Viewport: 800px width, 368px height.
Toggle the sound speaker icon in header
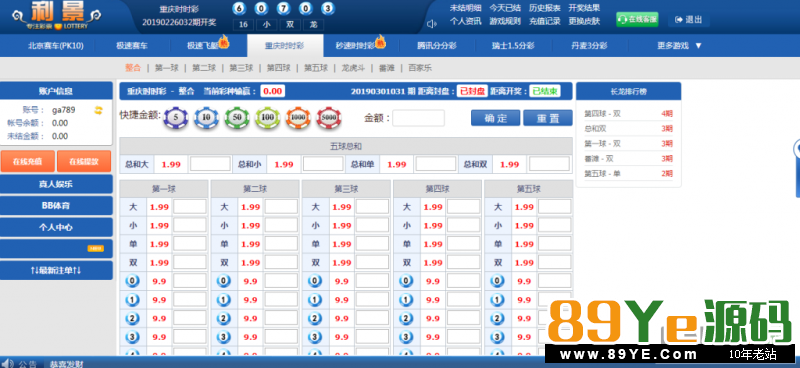pos(432,23)
